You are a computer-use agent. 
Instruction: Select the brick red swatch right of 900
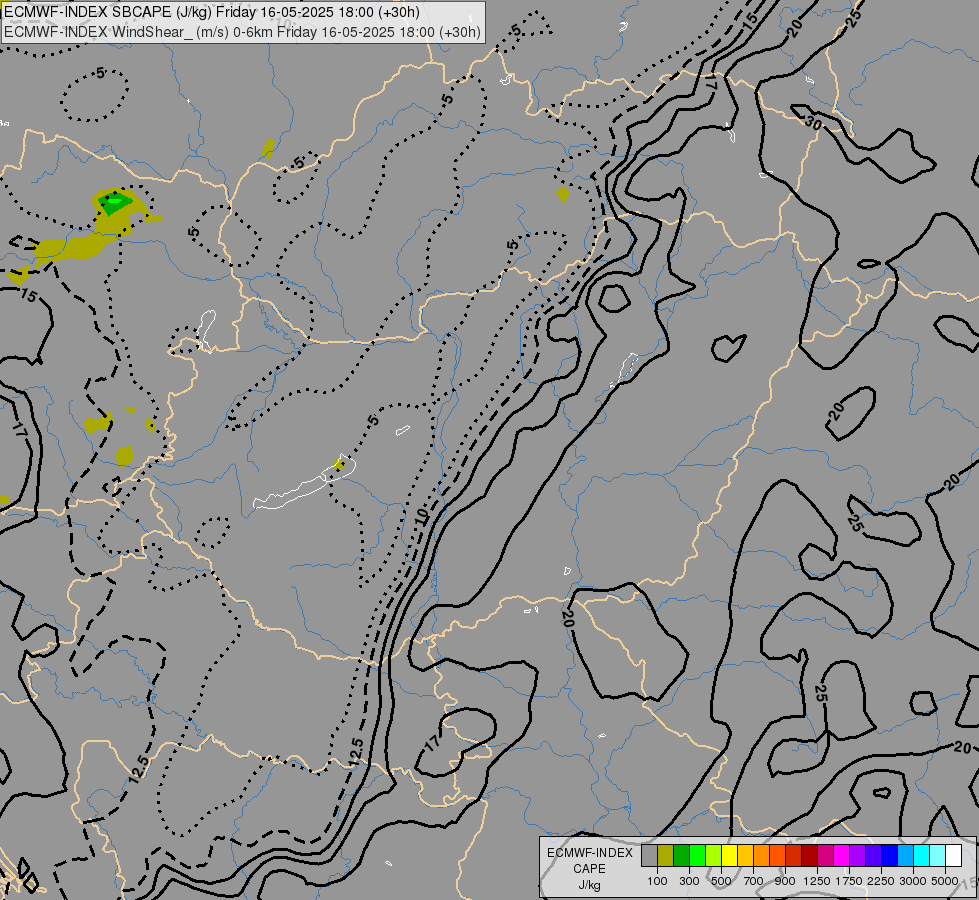(x=794, y=856)
